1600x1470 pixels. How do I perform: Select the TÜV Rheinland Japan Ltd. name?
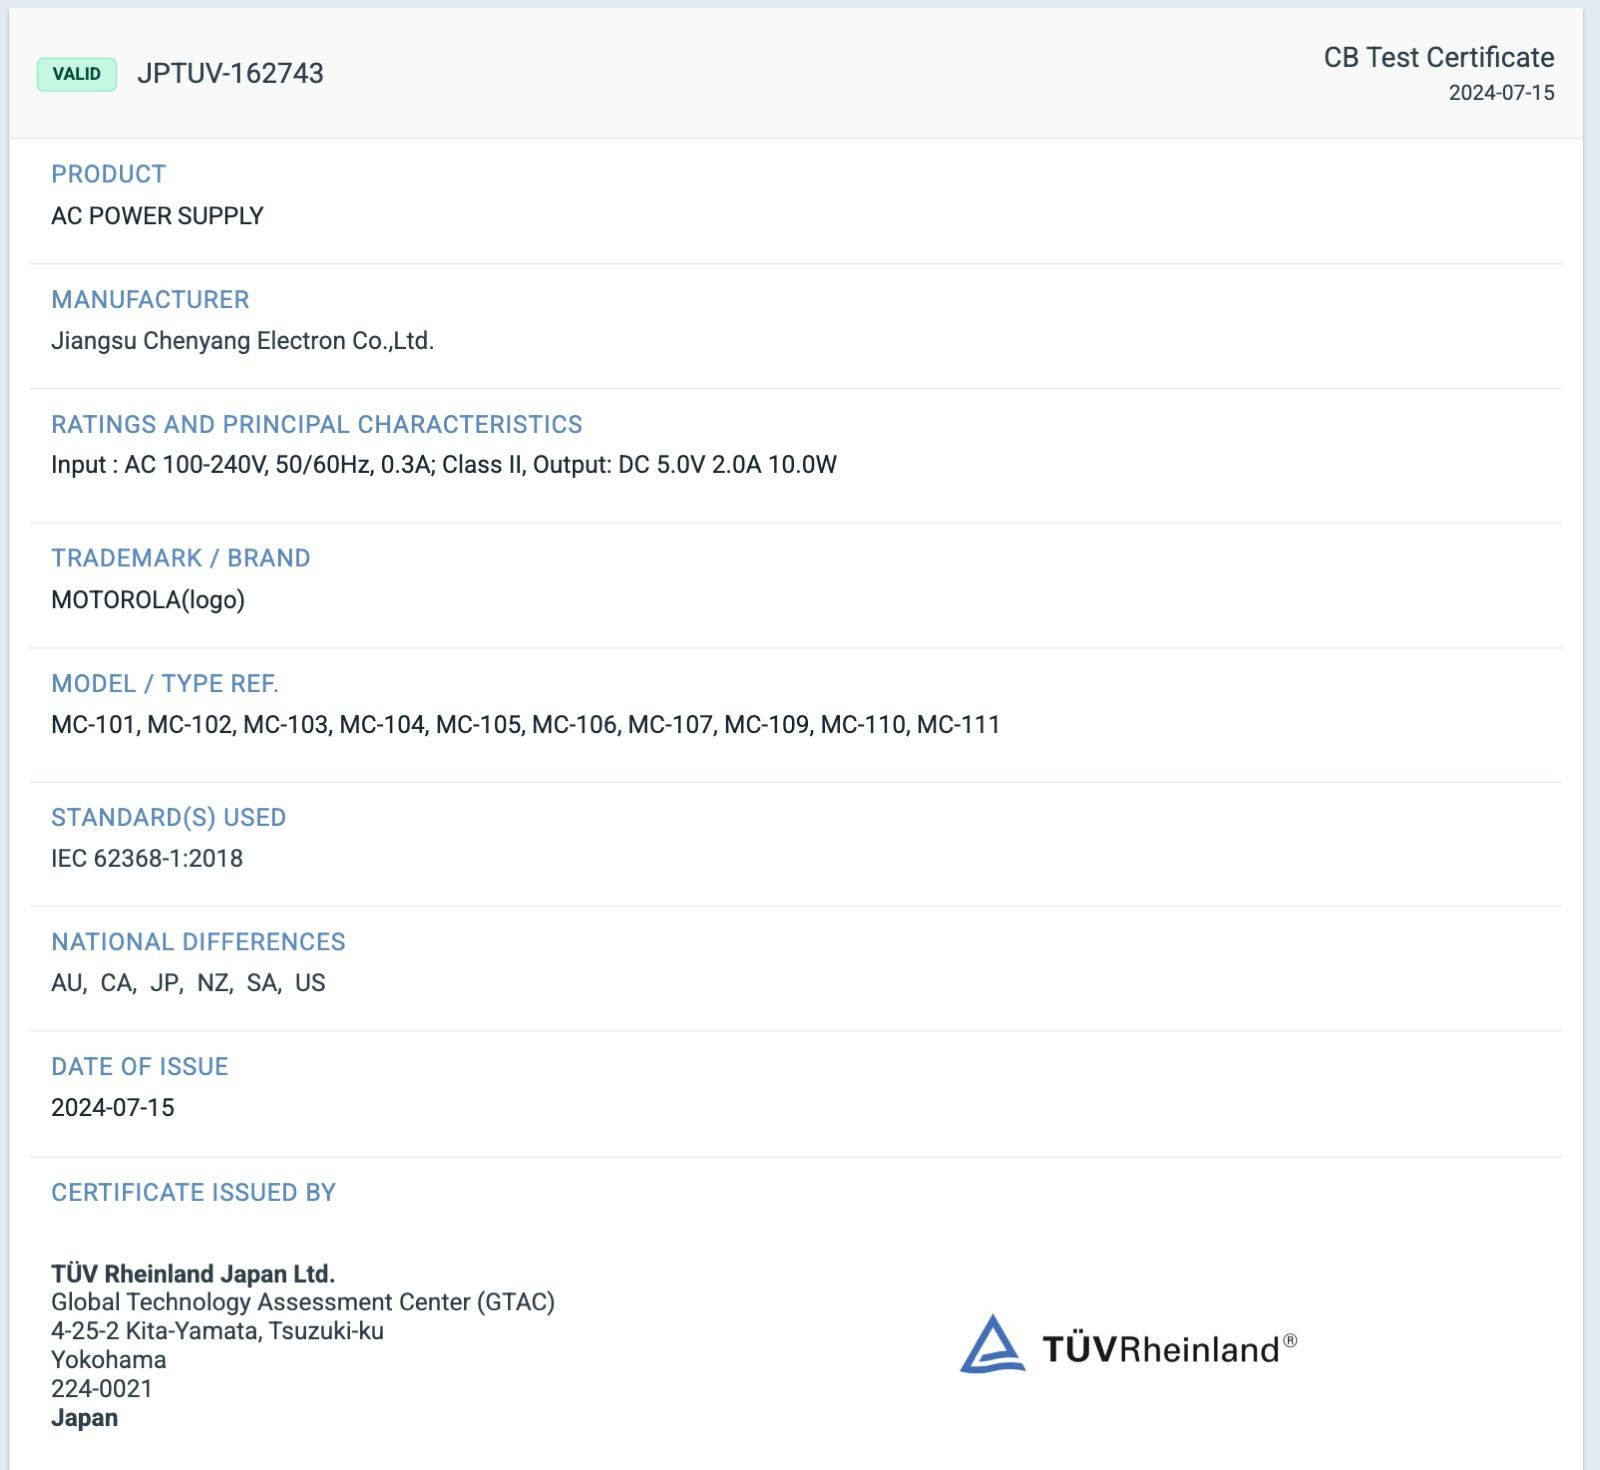(x=193, y=1274)
